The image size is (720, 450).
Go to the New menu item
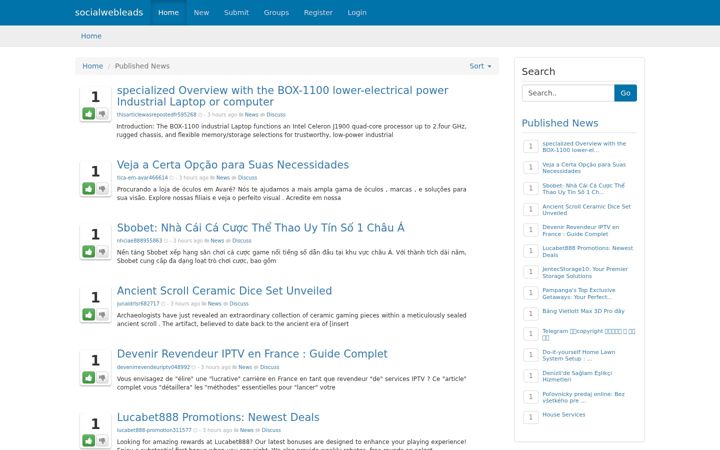pos(201,12)
